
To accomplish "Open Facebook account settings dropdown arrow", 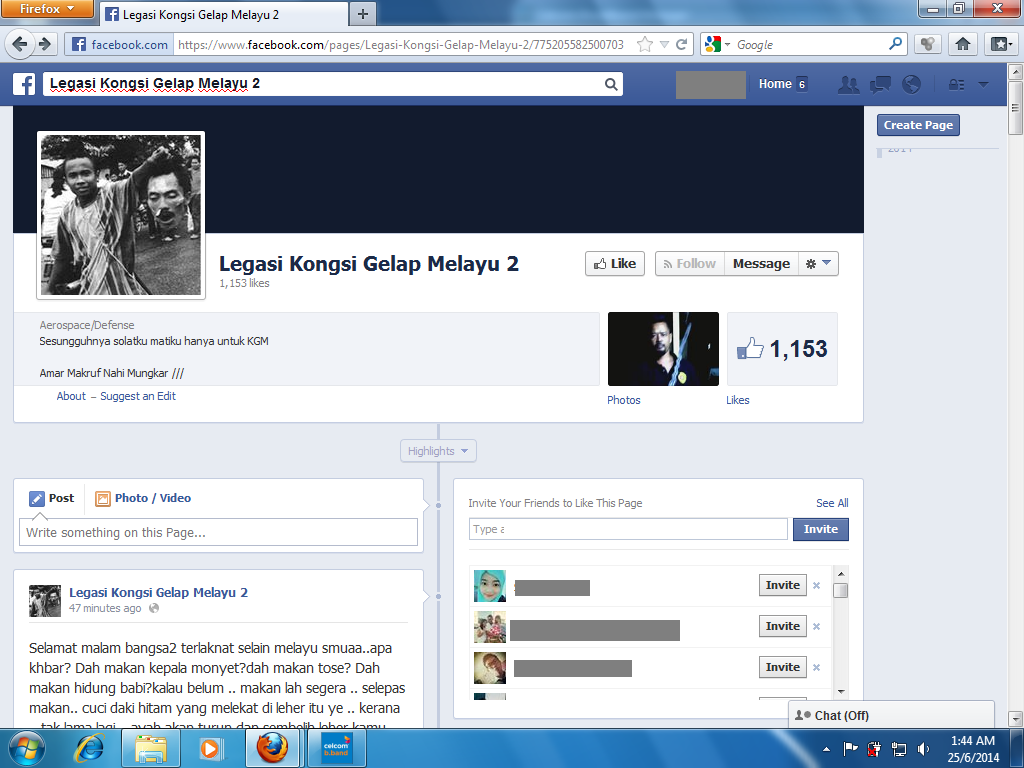I will [x=984, y=84].
